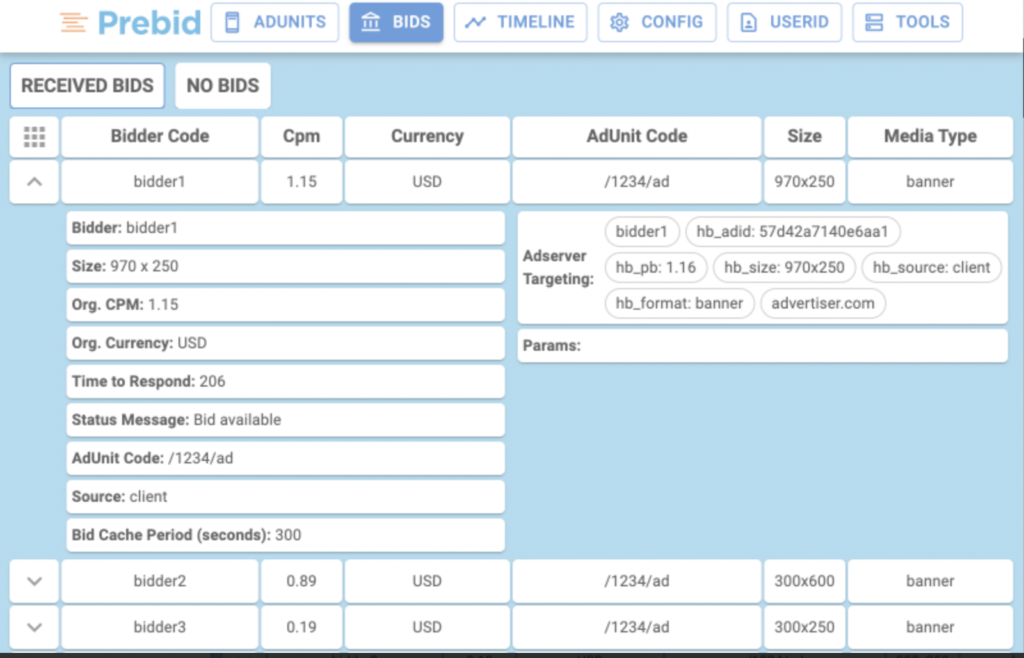Viewport: 1024px width, 658px height.
Task: Open the Tools tab
Action: point(907,22)
